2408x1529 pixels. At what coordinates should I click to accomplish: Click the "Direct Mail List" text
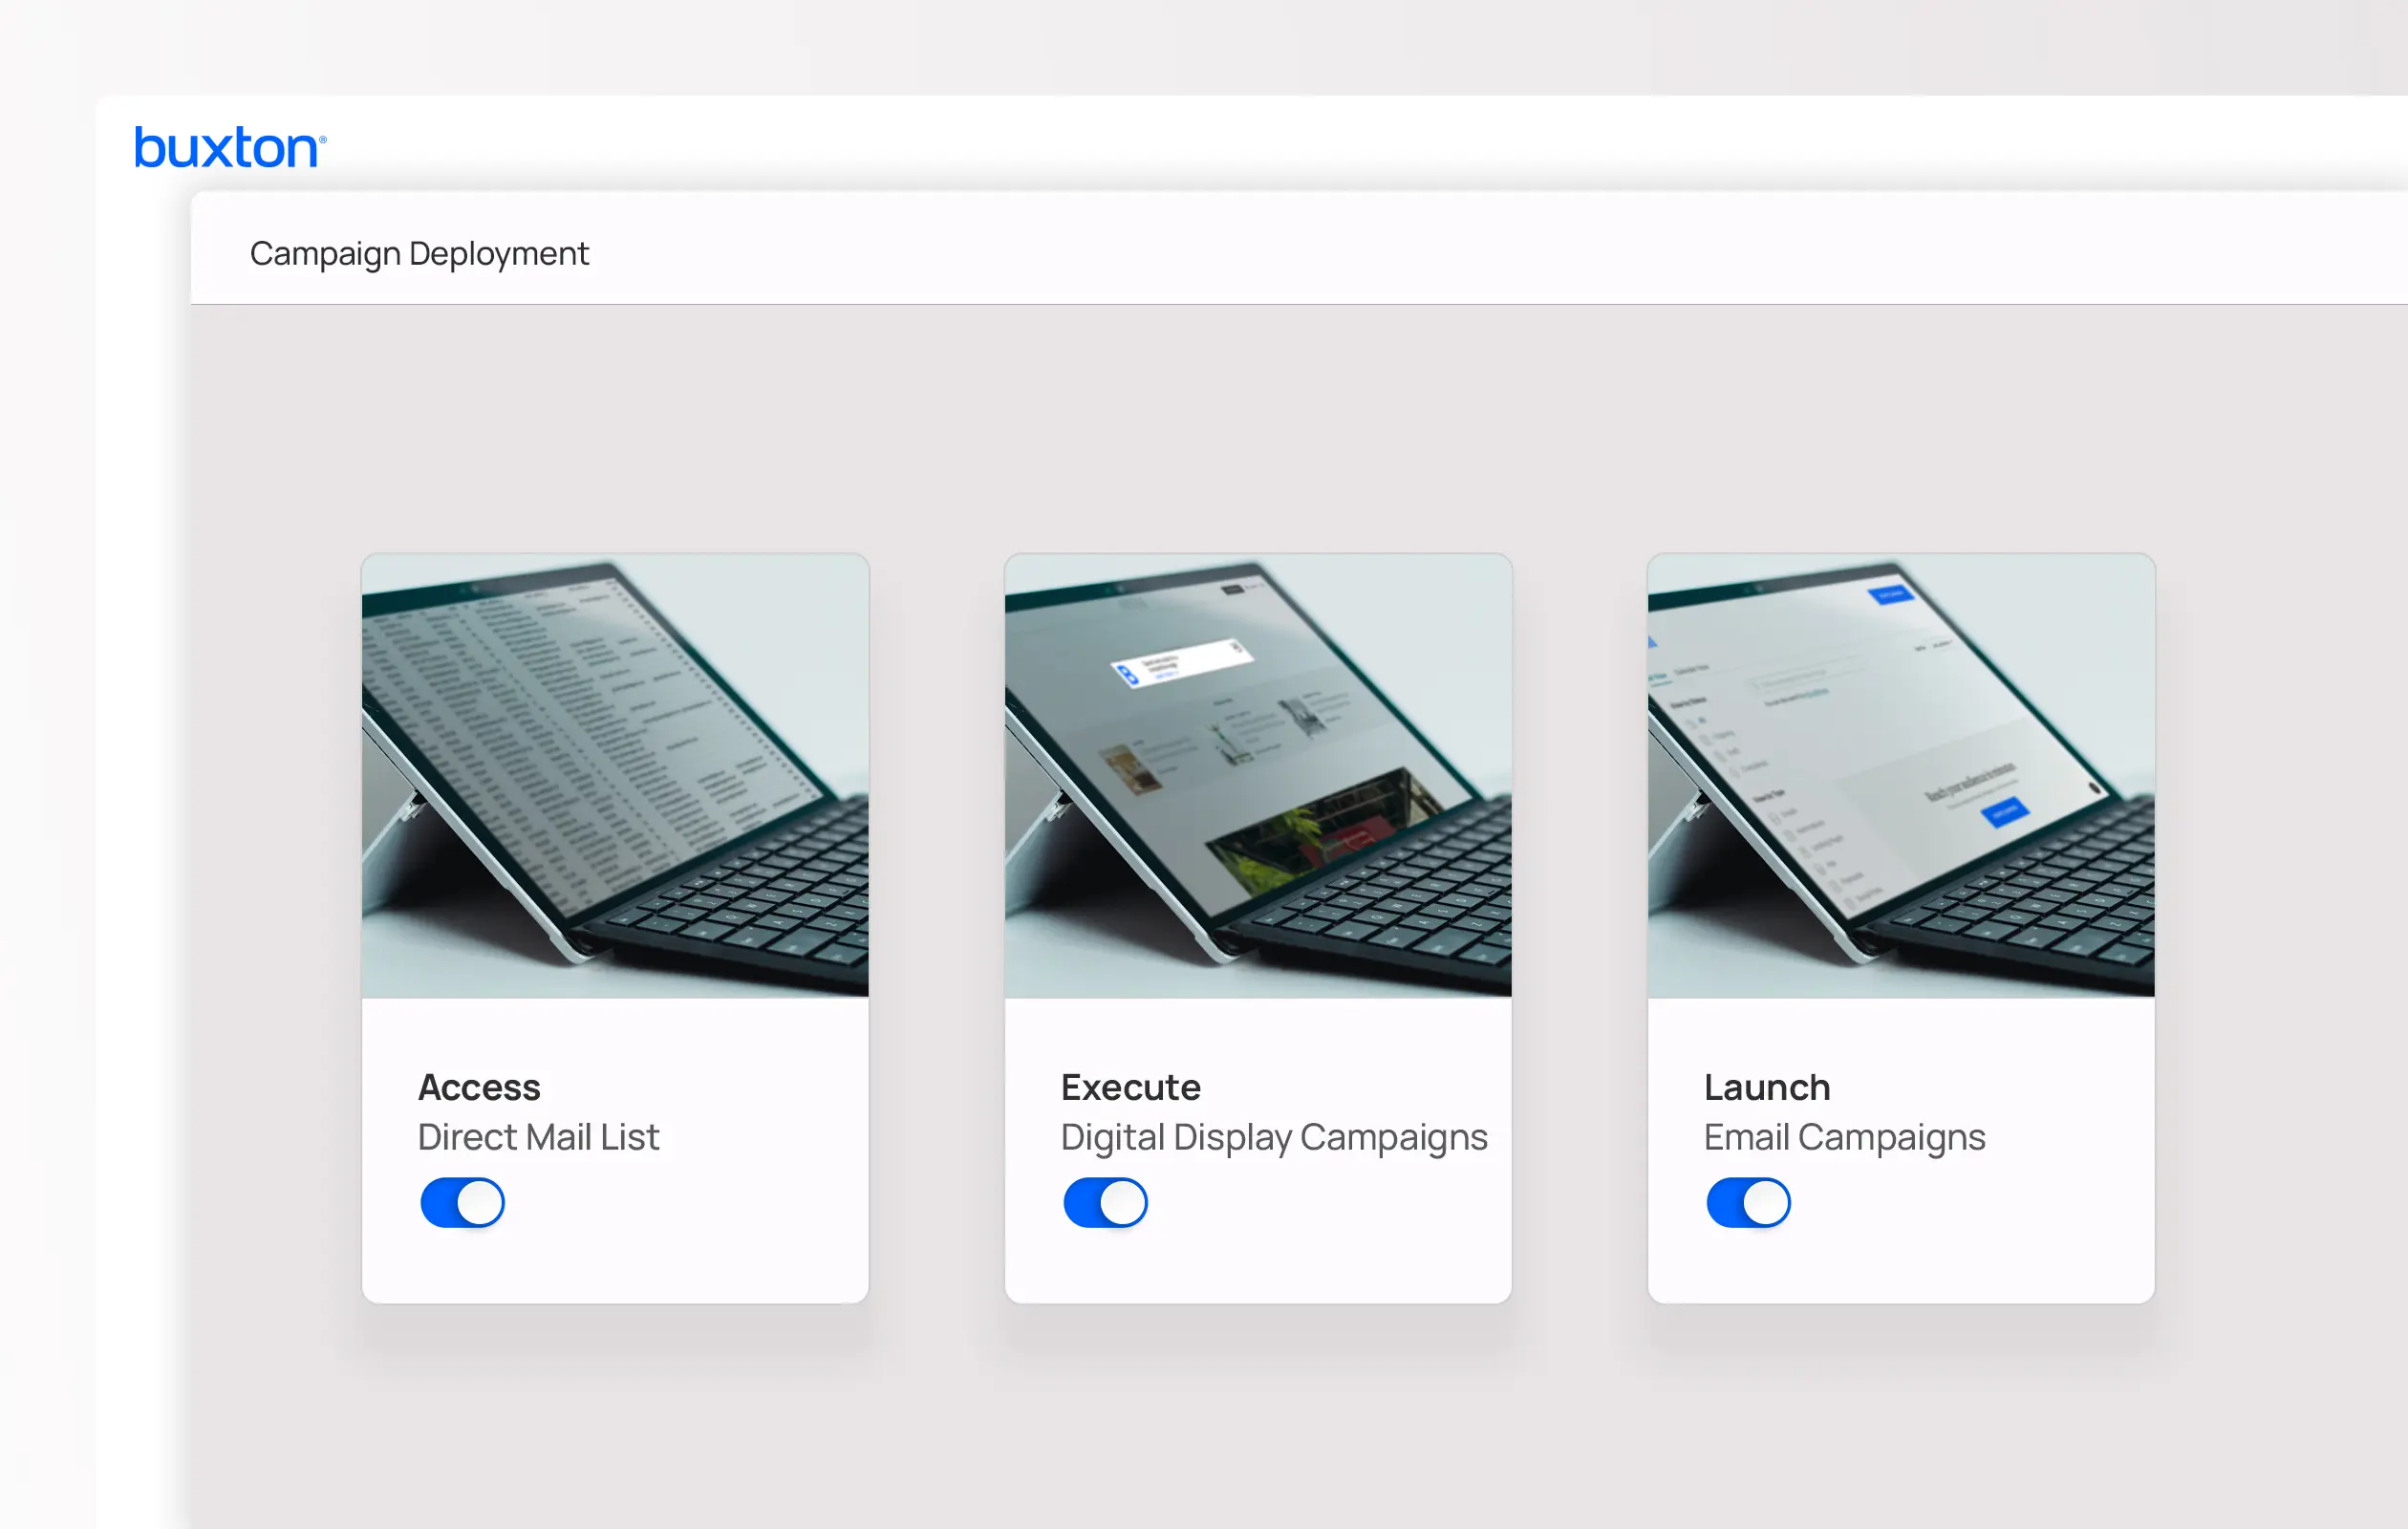pos(538,1138)
